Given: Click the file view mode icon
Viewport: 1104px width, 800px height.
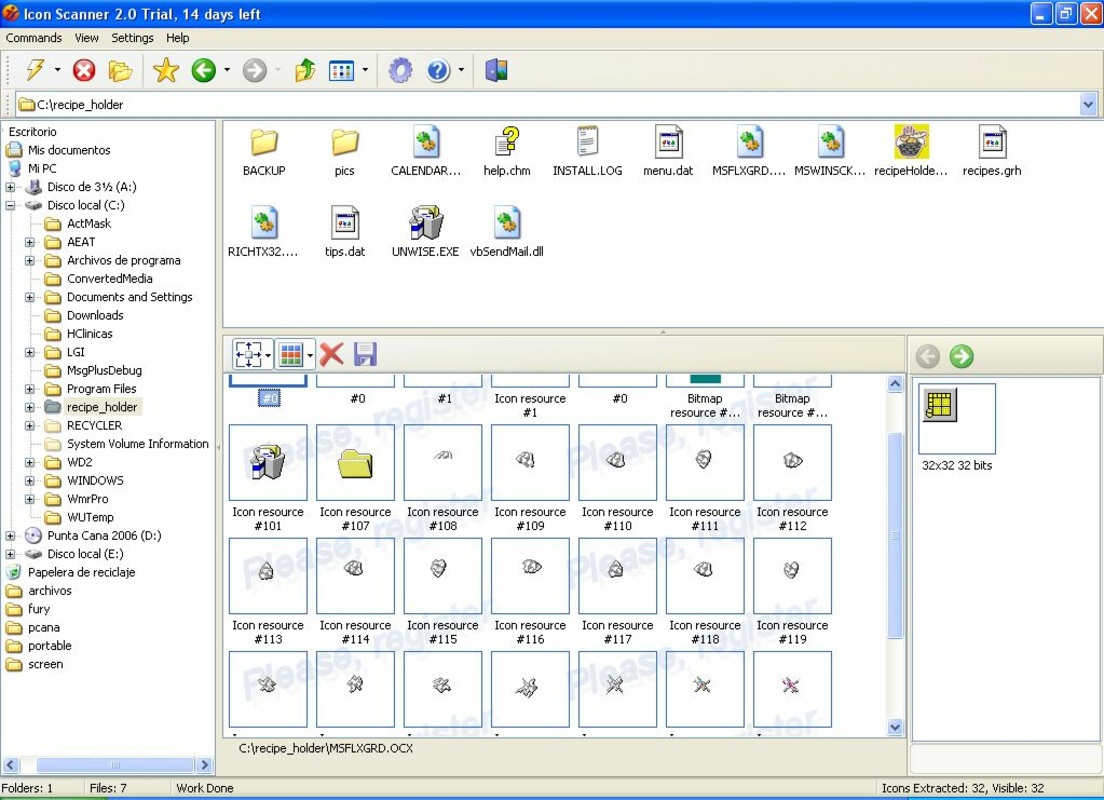Looking at the screenshot, I should point(341,70).
